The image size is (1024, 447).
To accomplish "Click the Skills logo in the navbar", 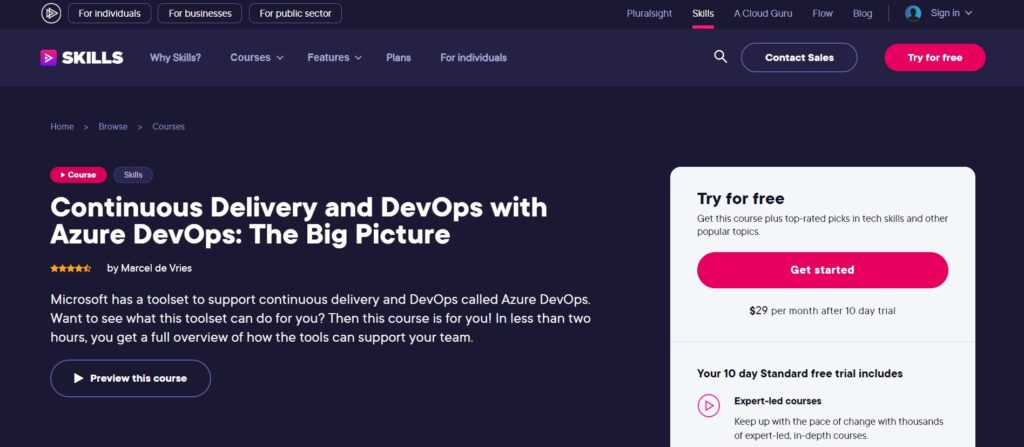I will (x=82, y=58).
